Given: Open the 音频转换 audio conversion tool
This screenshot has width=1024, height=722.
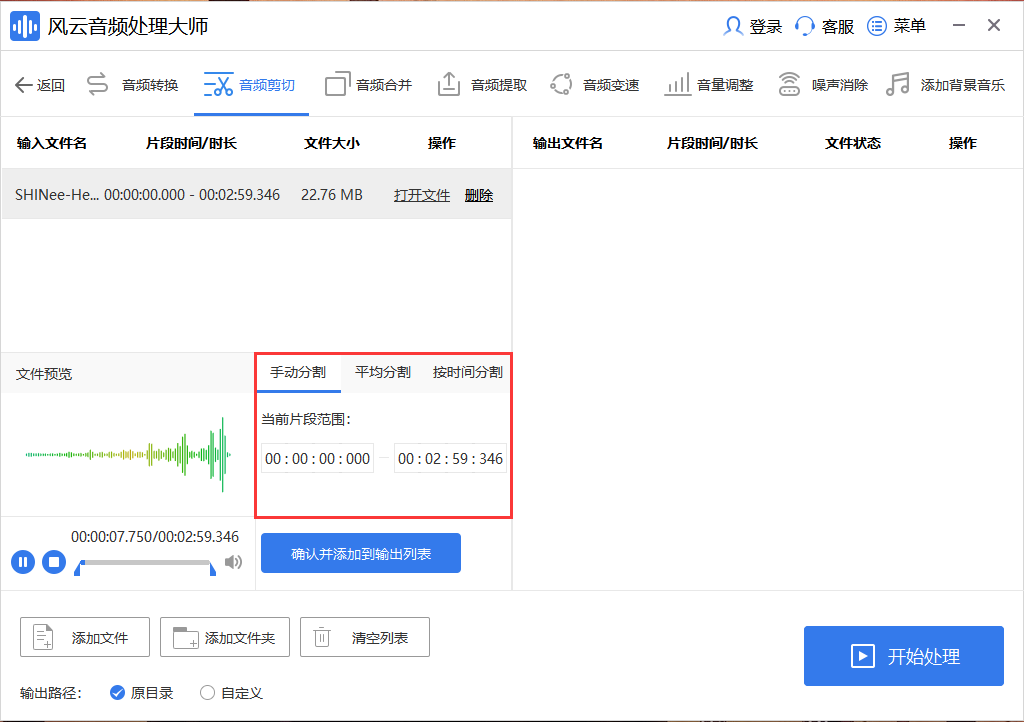Looking at the screenshot, I should 133,85.
